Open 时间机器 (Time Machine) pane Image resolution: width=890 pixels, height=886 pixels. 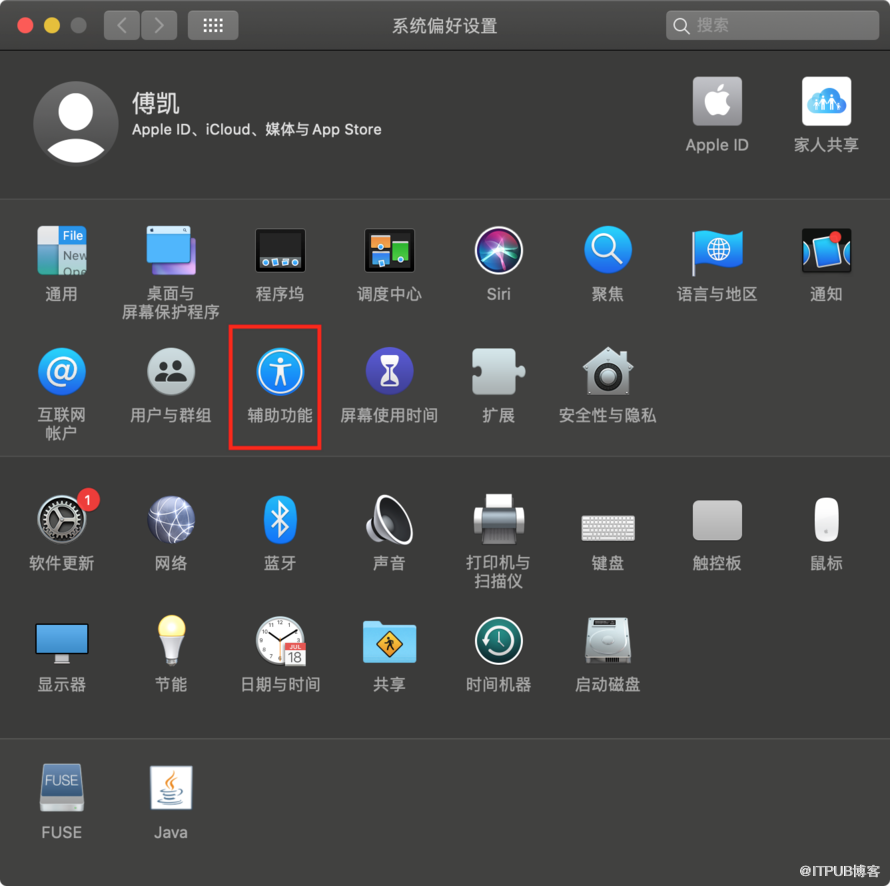(x=498, y=641)
